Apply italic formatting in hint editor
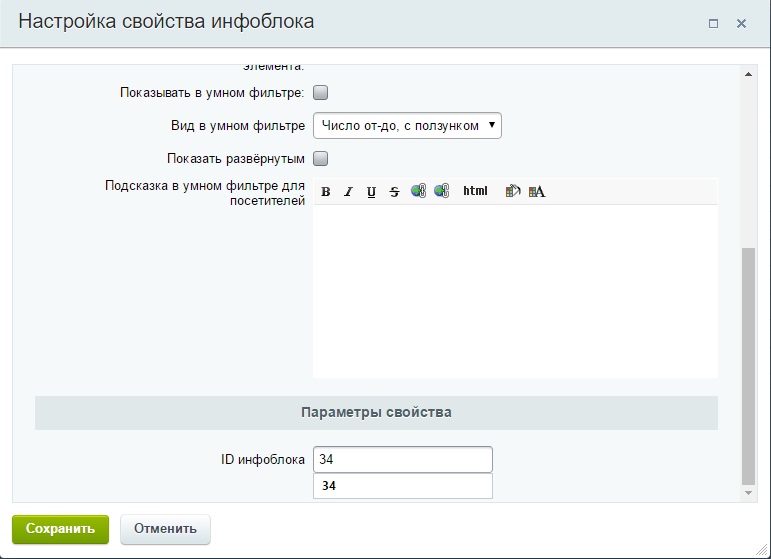Screen dimensions: 771x559 tap(348, 192)
